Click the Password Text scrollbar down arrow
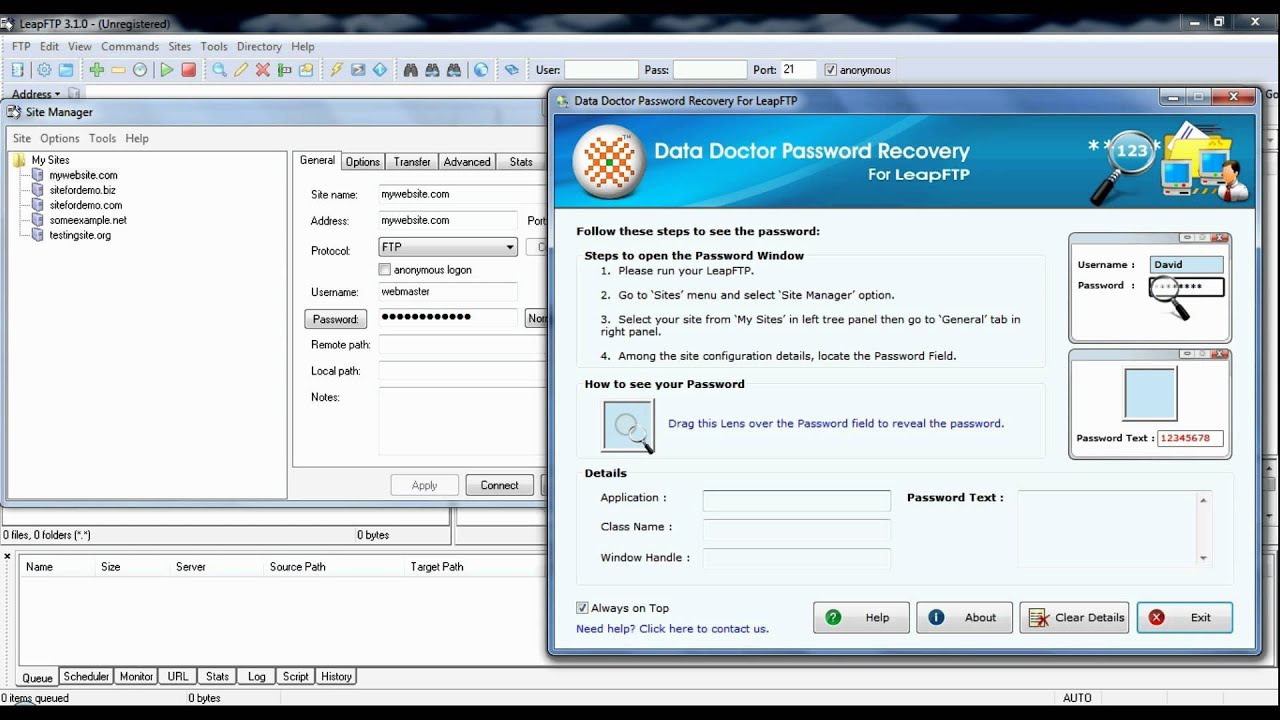This screenshot has width=1280, height=720. point(1203,558)
